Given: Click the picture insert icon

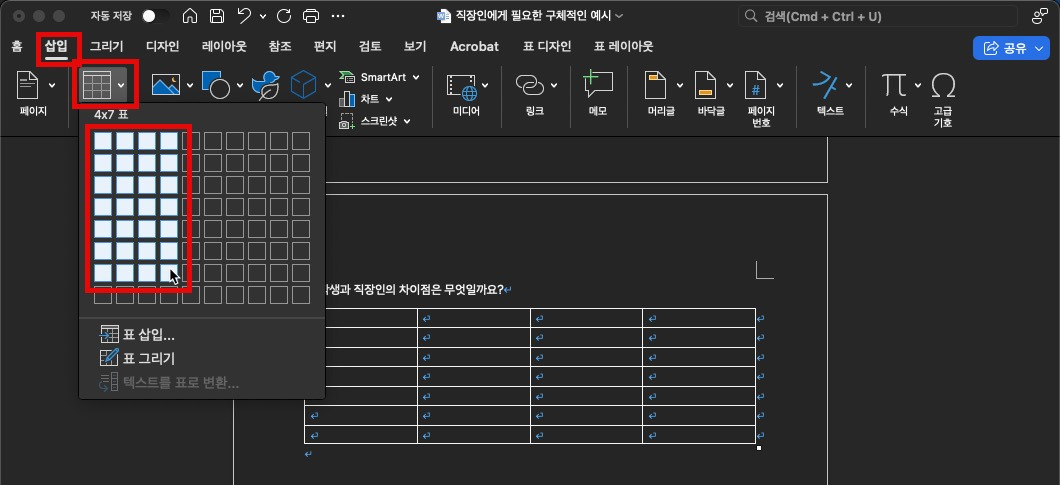Looking at the screenshot, I should coord(166,85).
